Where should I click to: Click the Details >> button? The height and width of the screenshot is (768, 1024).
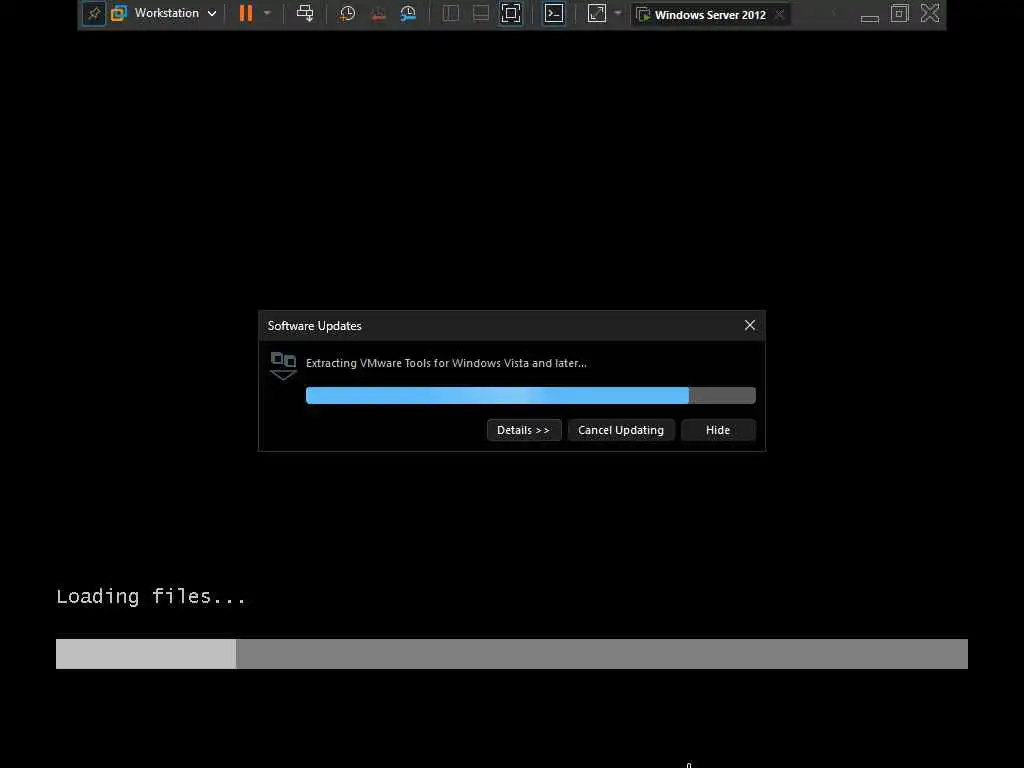524,430
